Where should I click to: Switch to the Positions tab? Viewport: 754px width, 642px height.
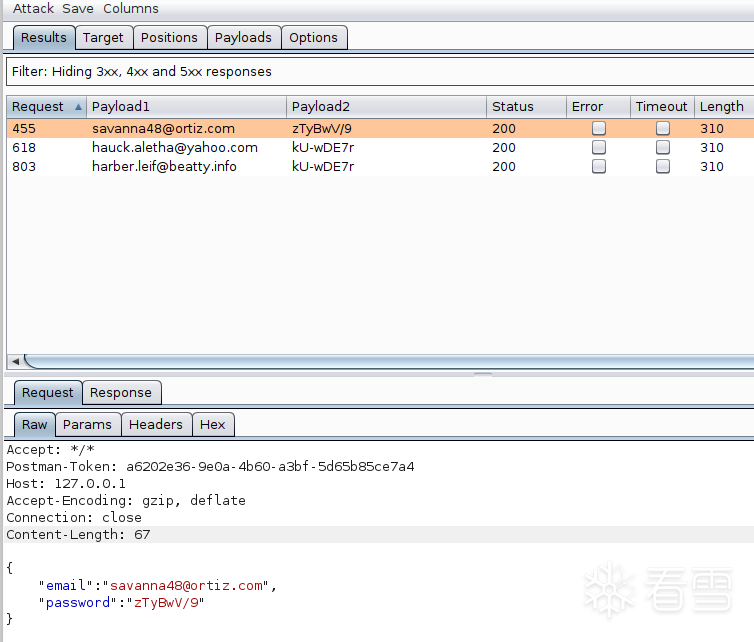169,38
